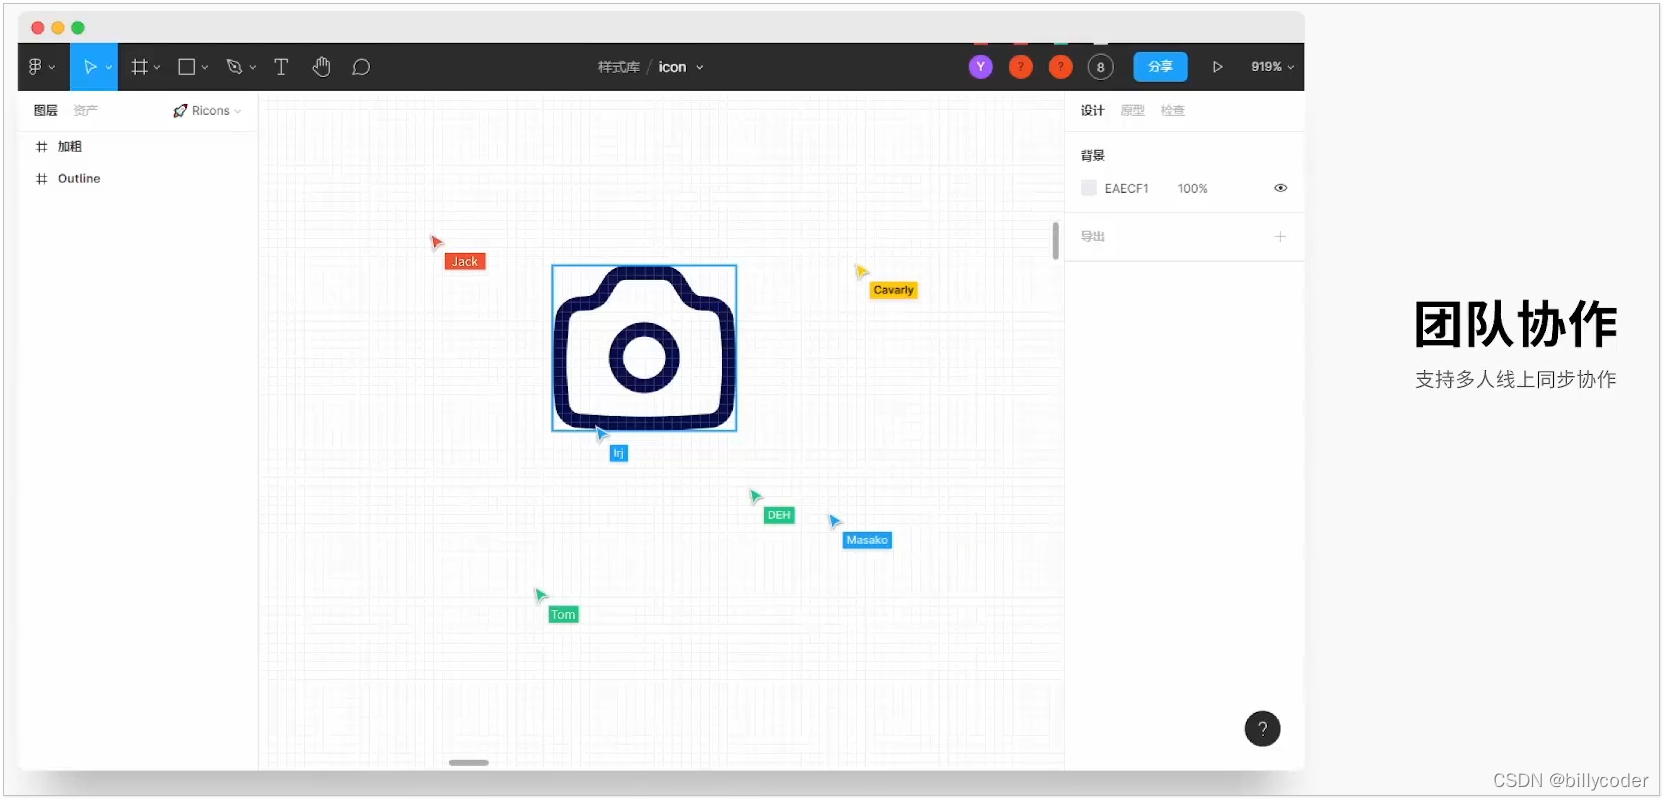The image size is (1664, 800).
Task: Click the Jack cursor label
Action: [465, 262]
